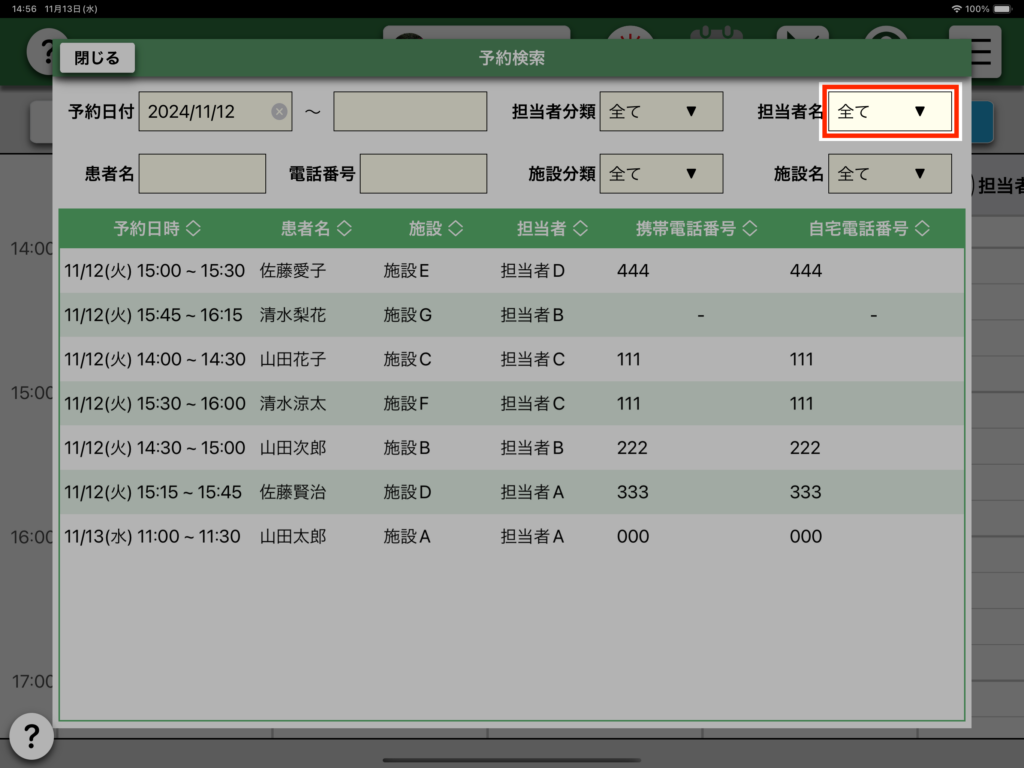Click the 患者名 search input field
The width and height of the screenshot is (1024, 768).
[x=202, y=174]
